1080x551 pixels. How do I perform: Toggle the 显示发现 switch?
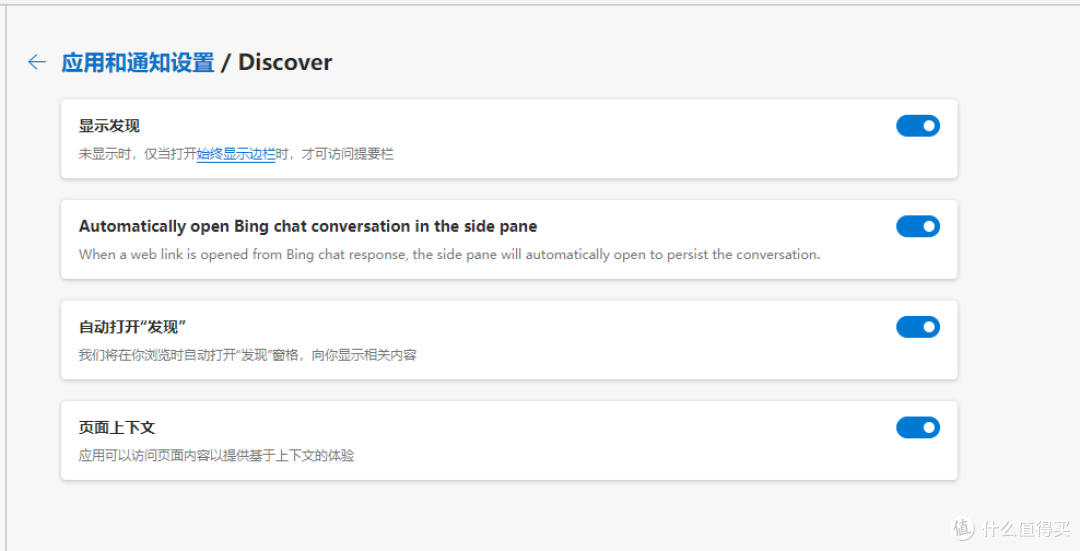tap(917, 126)
